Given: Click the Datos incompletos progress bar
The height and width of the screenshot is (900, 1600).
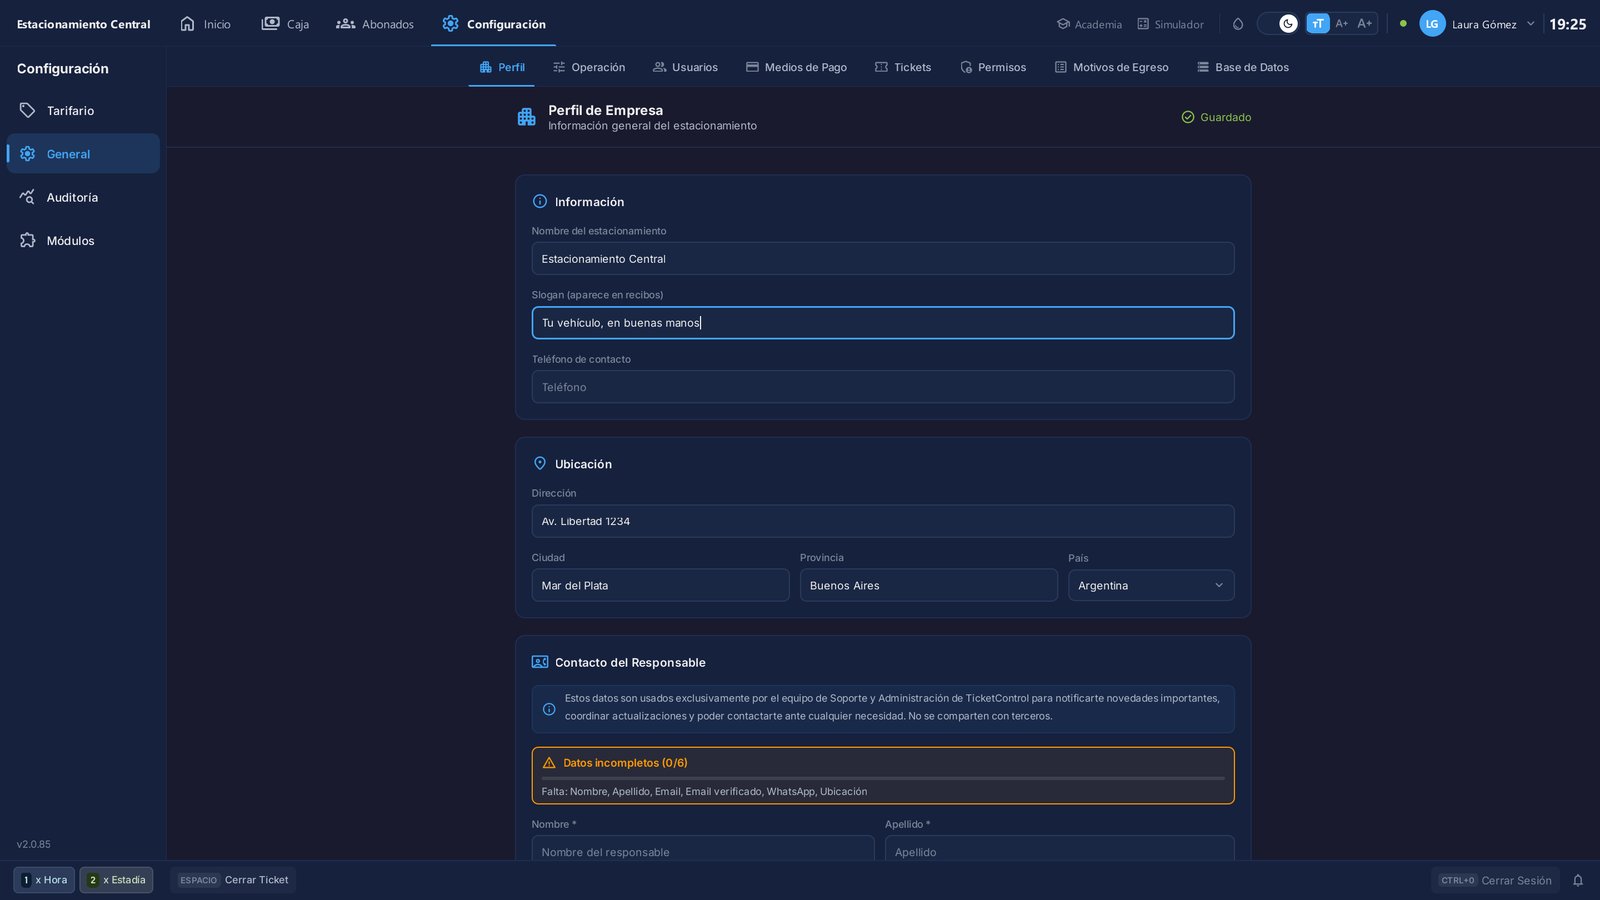Looking at the screenshot, I should coord(883,778).
